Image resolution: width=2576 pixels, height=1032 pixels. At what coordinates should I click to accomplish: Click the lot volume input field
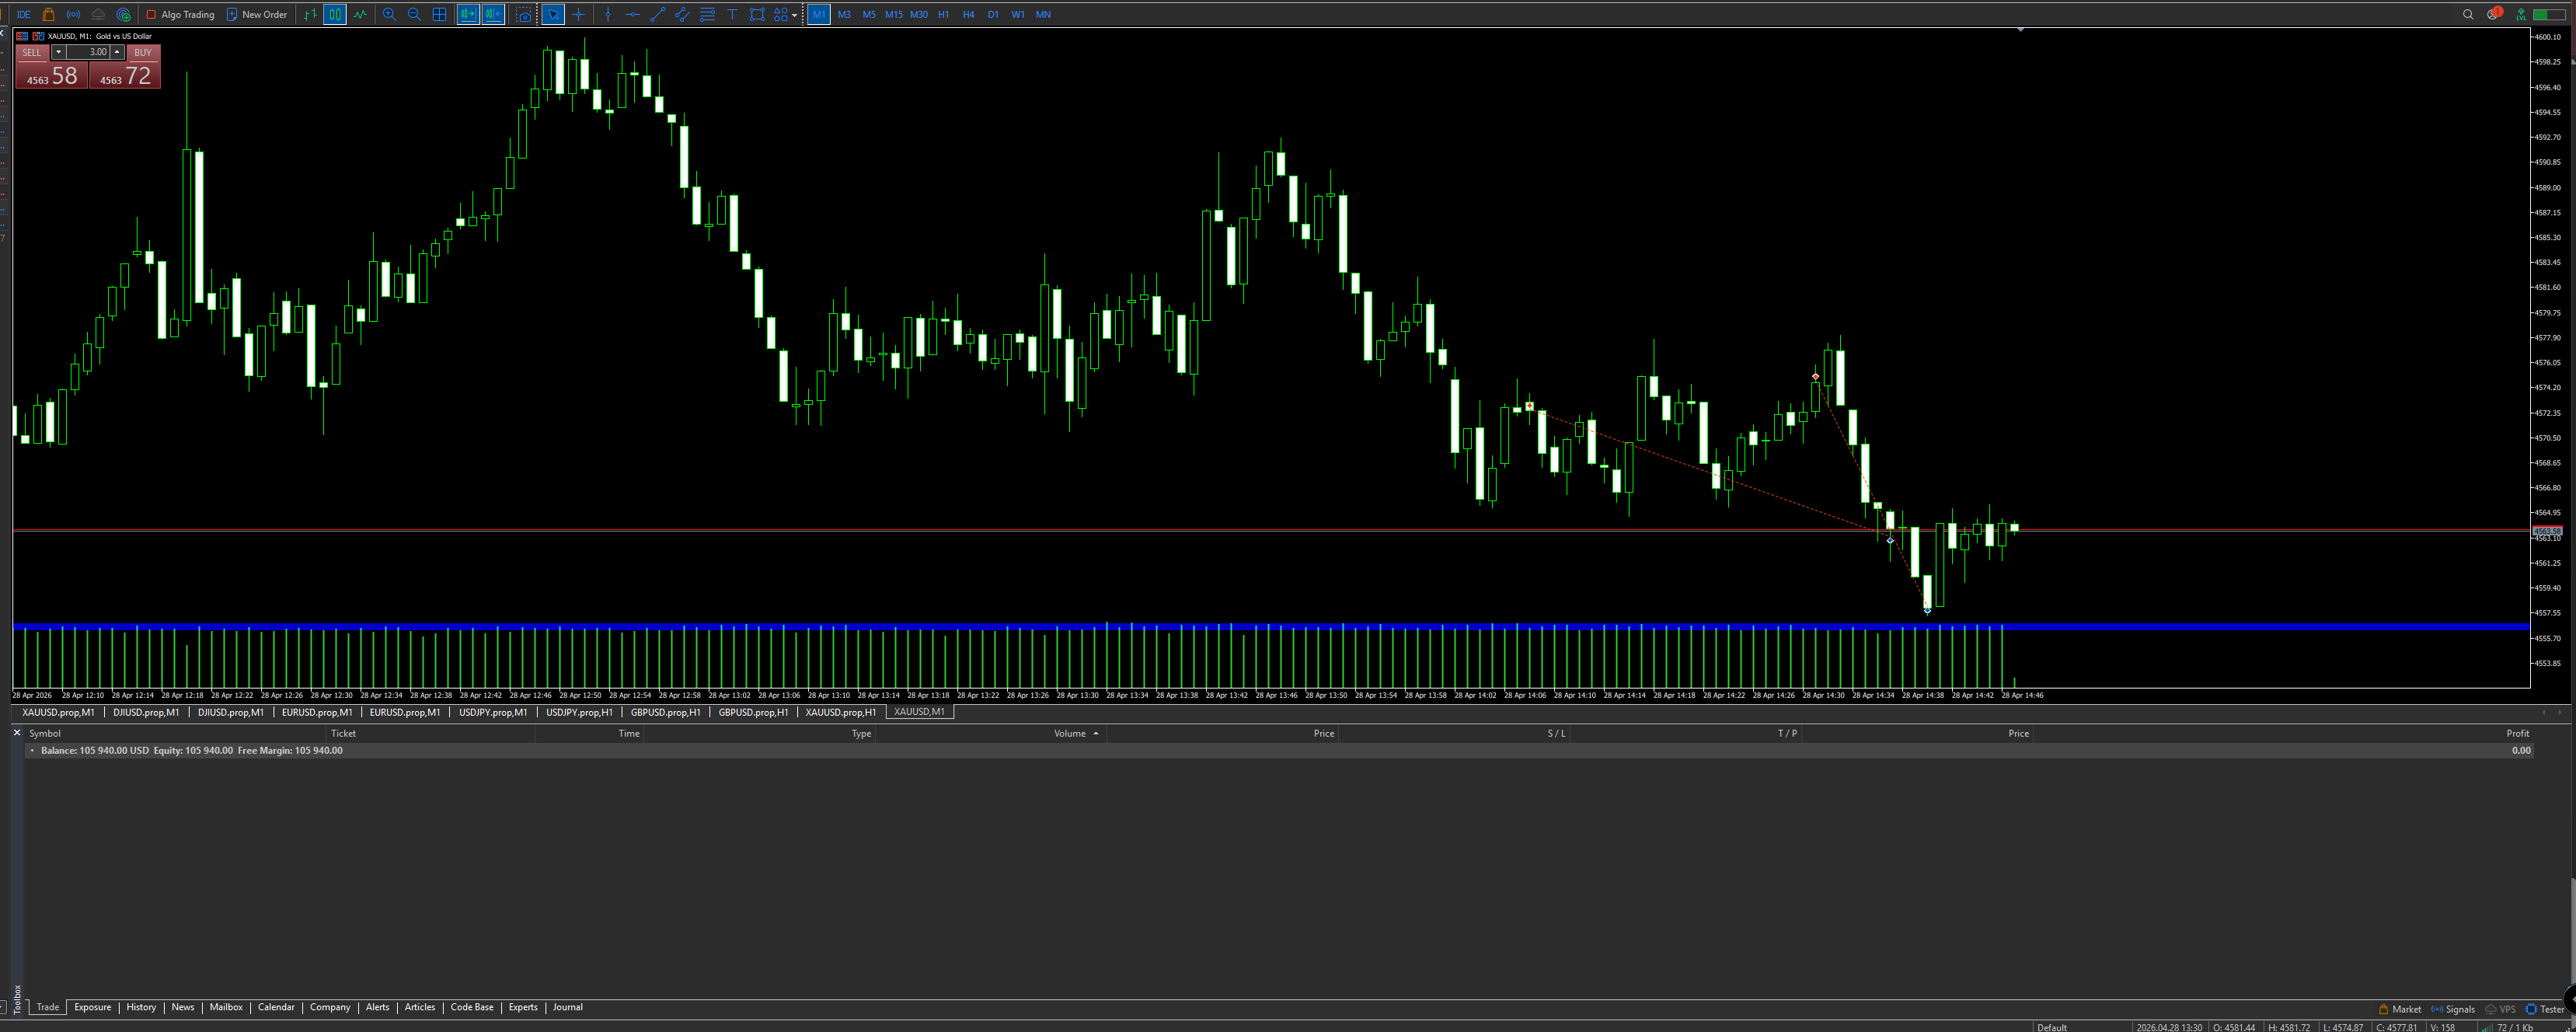(x=88, y=52)
